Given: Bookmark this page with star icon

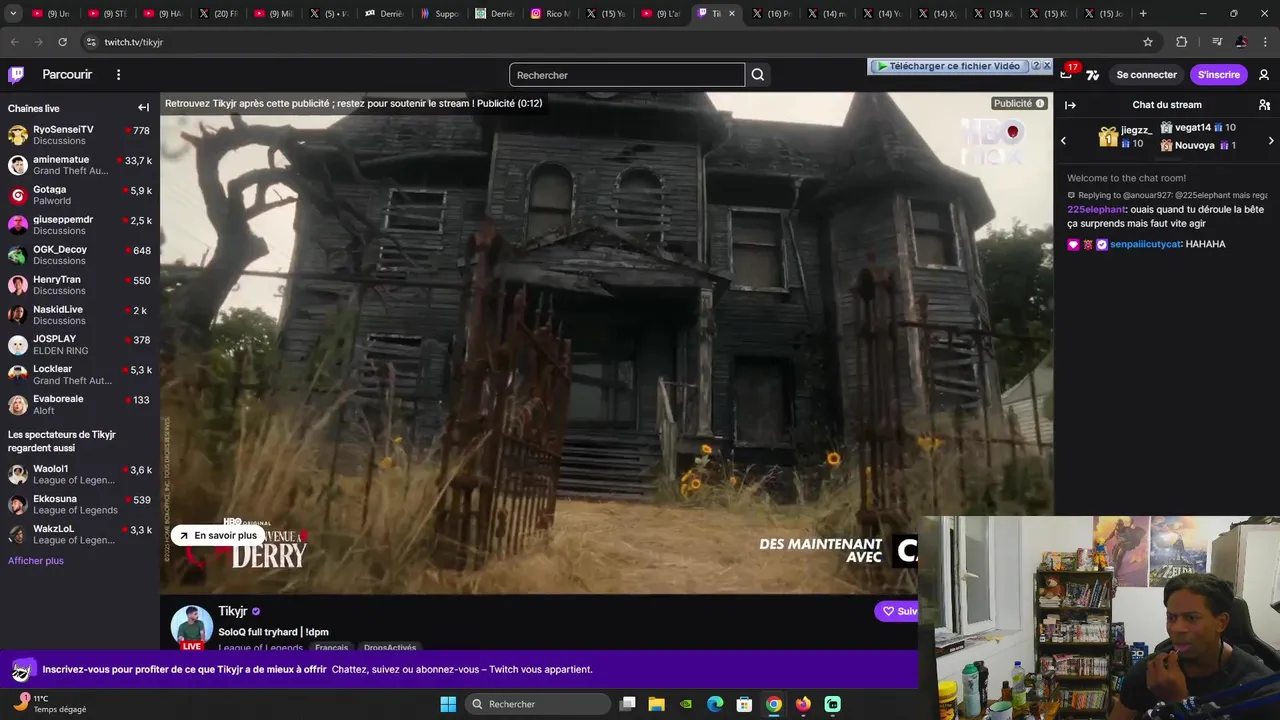Looking at the screenshot, I should pos(1148,42).
